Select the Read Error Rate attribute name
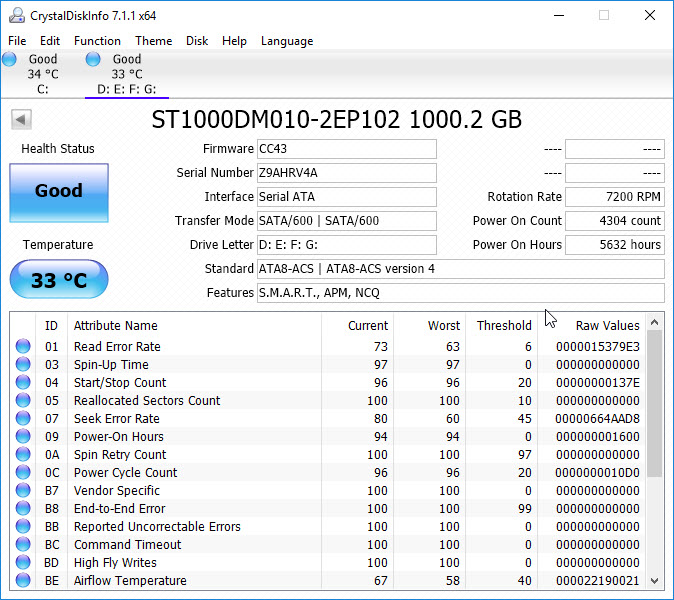This screenshot has height=600, width=674. click(x=117, y=346)
